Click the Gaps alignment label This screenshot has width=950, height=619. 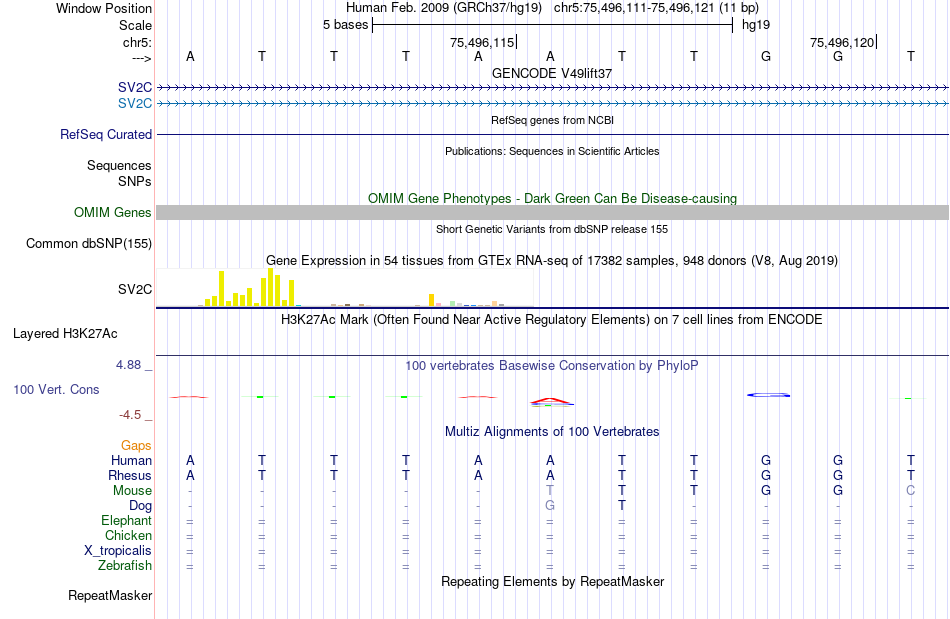pos(136,446)
